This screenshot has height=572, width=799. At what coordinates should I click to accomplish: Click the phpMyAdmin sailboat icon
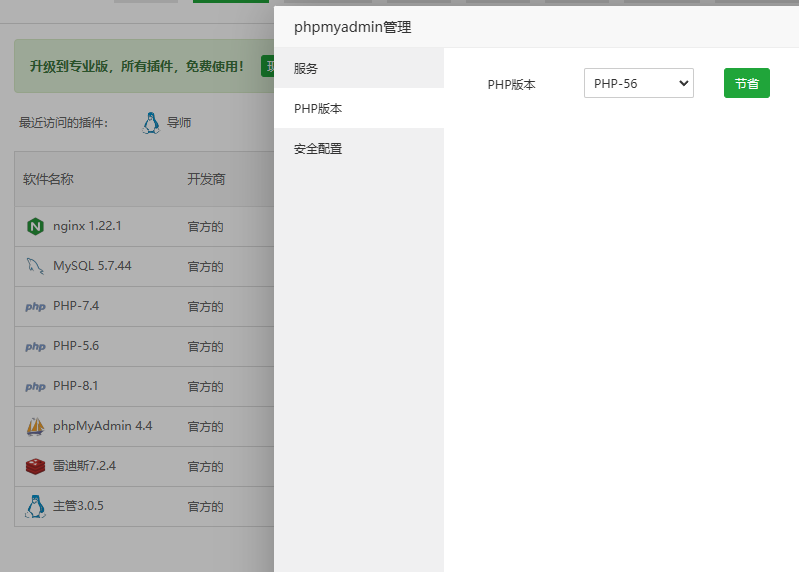(x=35, y=426)
